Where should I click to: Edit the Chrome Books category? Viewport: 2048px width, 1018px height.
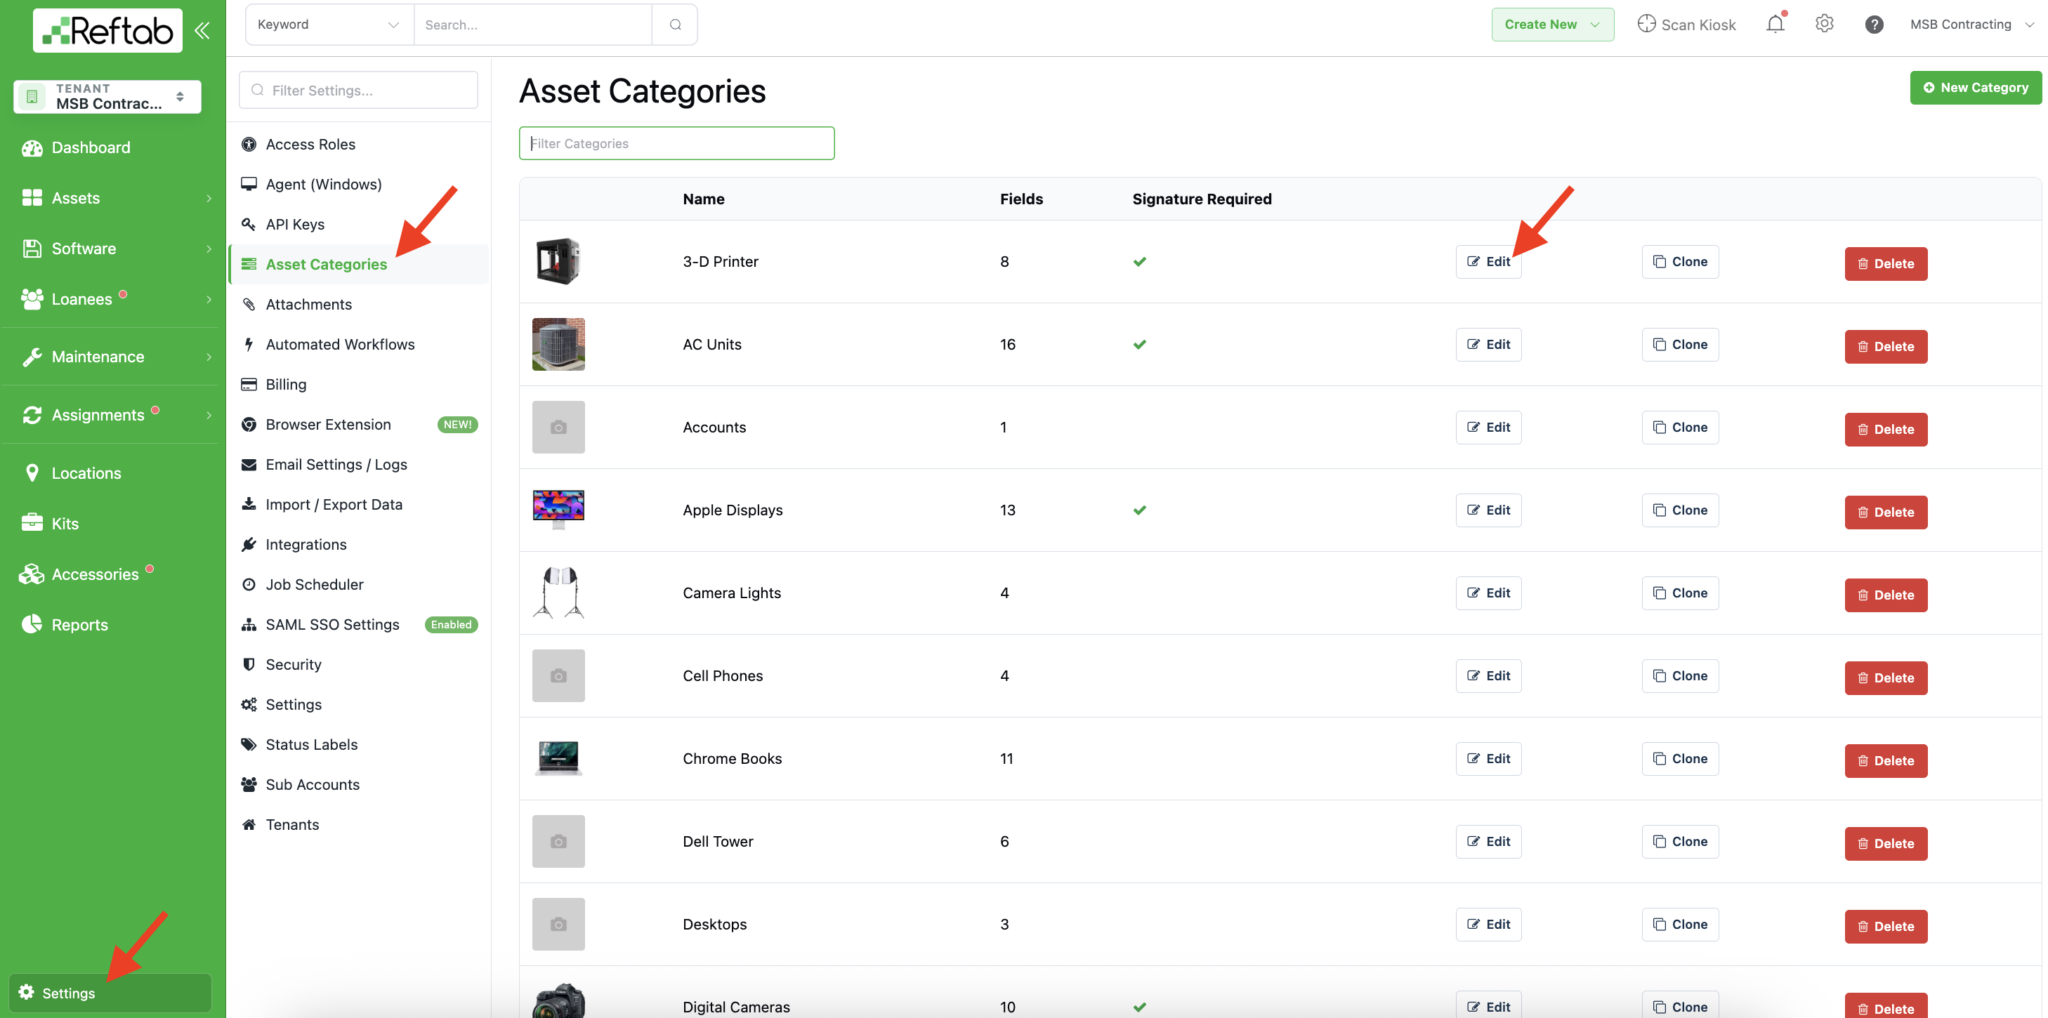(1488, 759)
